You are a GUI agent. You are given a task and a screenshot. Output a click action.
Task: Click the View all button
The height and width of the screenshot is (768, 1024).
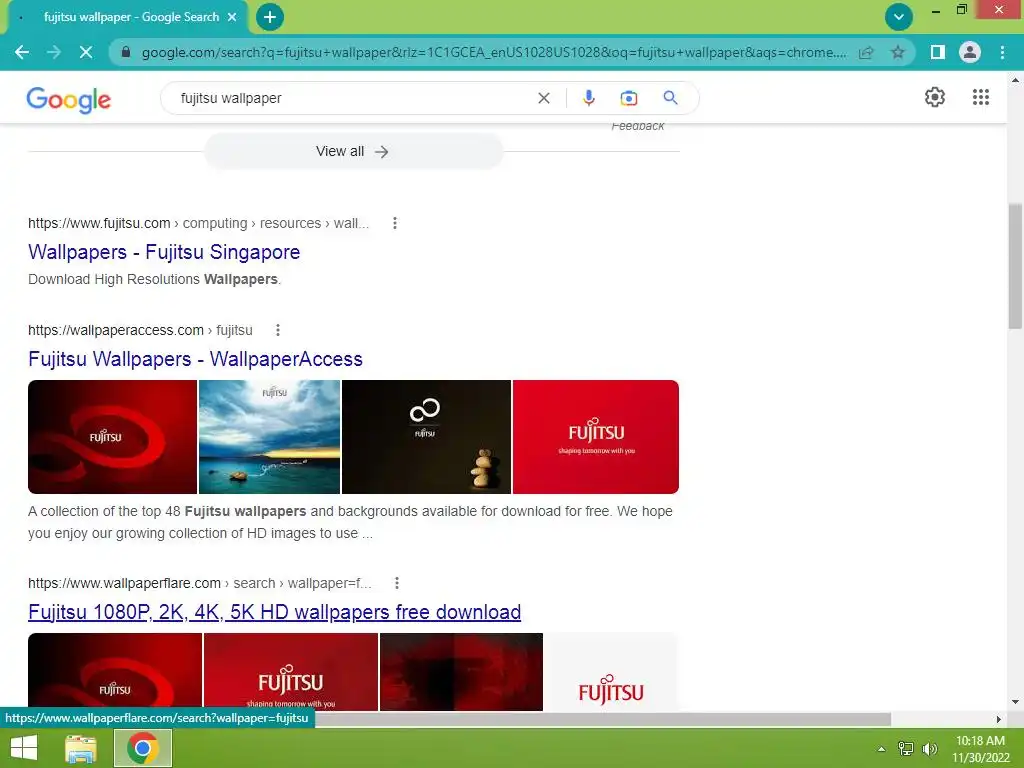pos(353,152)
